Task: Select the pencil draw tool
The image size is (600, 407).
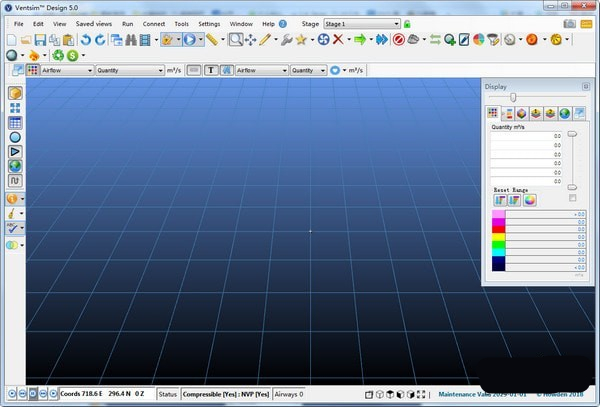Action: click(265, 40)
